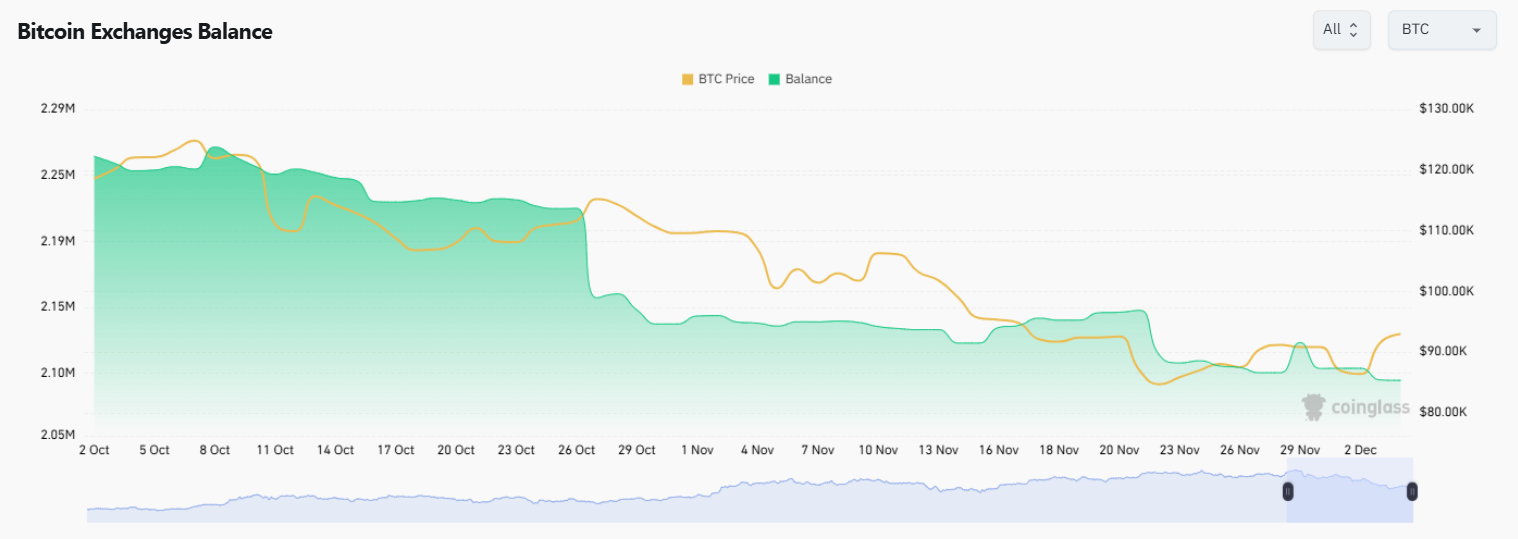1518x539 pixels.
Task: Click the coinglass watermark logo icon
Action: pyautogui.click(x=1313, y=406)
